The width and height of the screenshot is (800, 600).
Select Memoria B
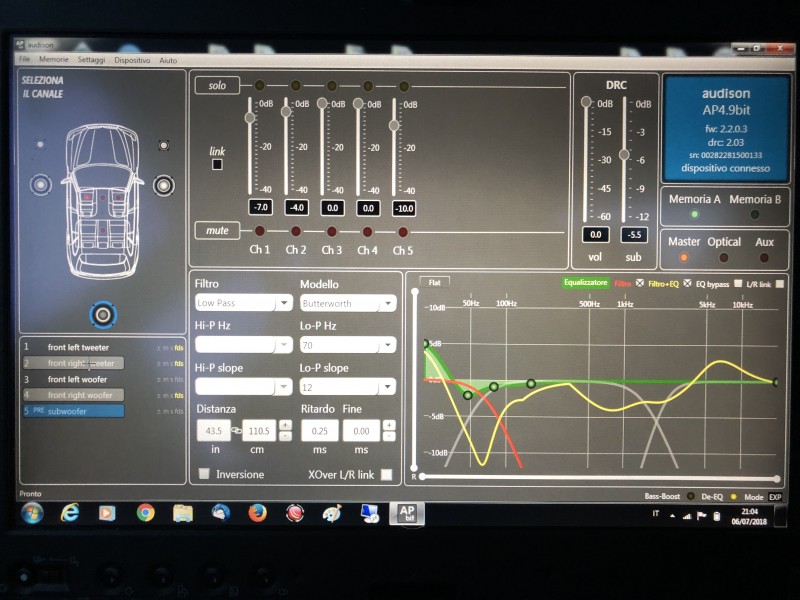755,215
